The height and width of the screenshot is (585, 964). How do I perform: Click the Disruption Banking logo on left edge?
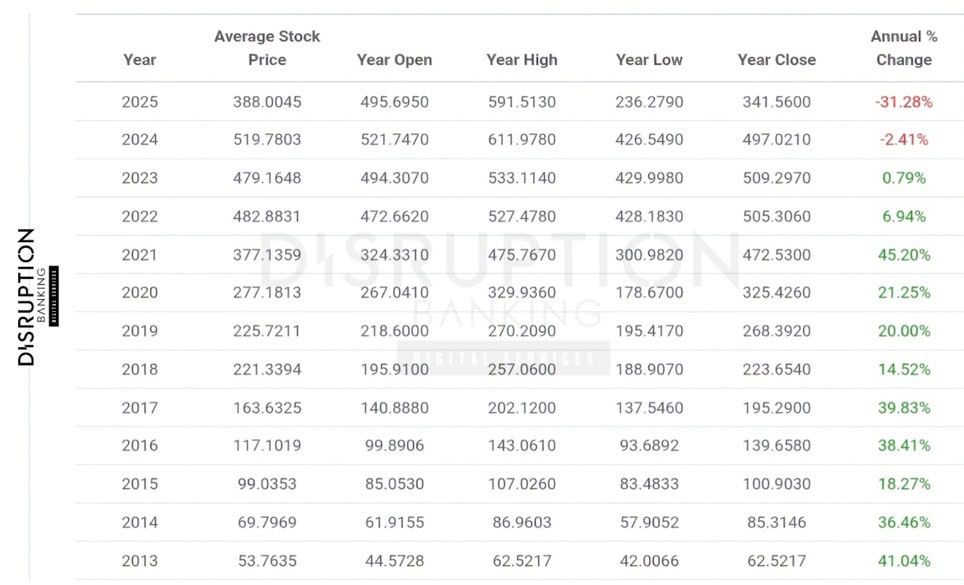pos(27,297)
